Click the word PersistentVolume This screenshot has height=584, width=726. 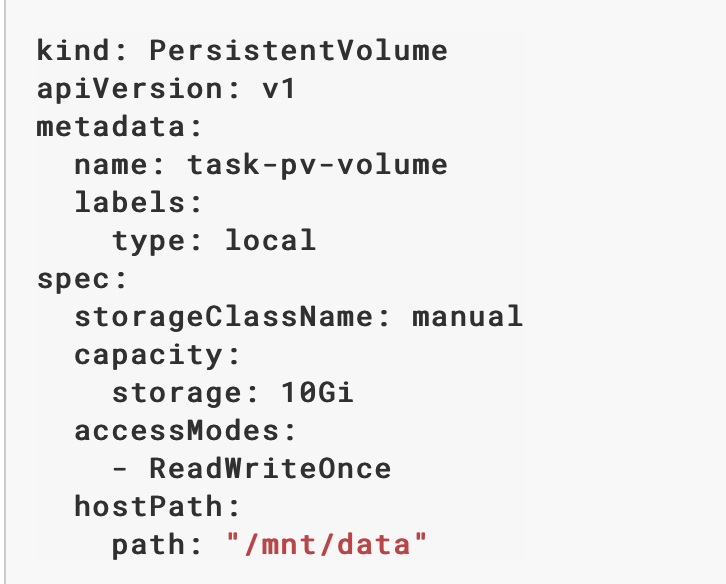[299, 50]
